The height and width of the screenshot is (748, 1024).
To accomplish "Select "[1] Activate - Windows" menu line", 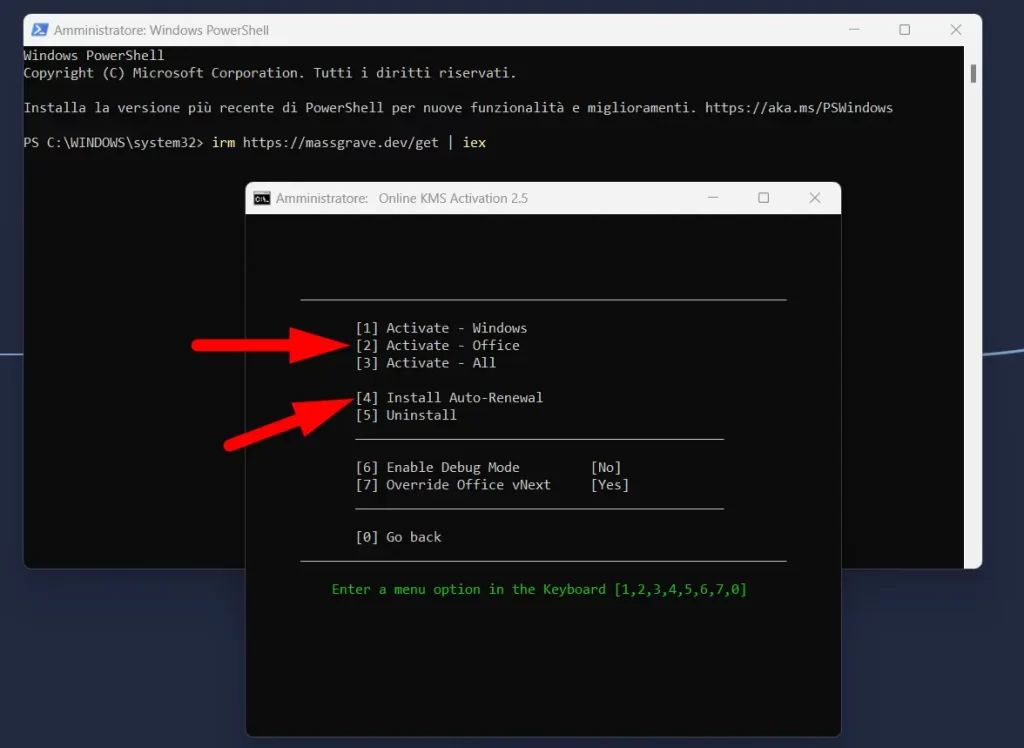I will point(441,328).
